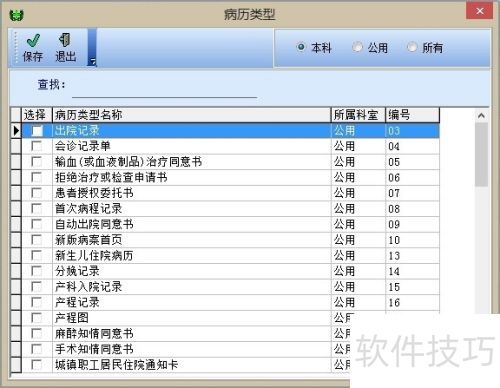Click the 选择 column header
Image resolution: width=500 pixels, height=388 pixels.
[37, 115]
